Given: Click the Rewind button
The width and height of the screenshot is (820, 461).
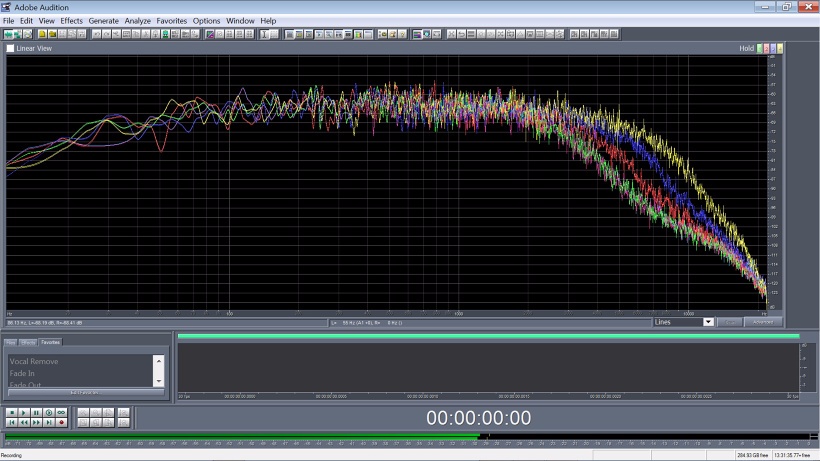Looking at the screenshot, I should [24, 422].
